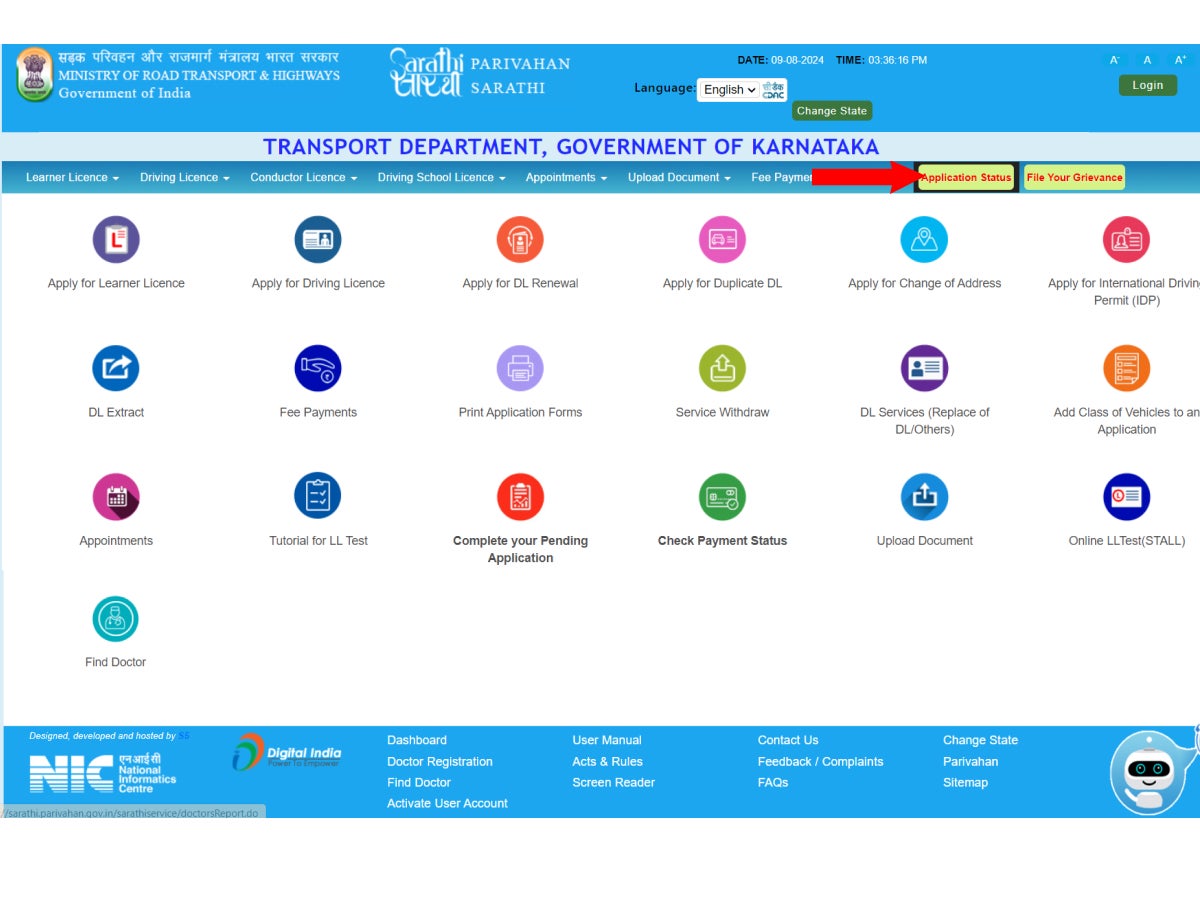Image resolution: width=1200 pixels, height=900 pixels.
Task: Open the Upload Document service icon
Action: (924, 495)
